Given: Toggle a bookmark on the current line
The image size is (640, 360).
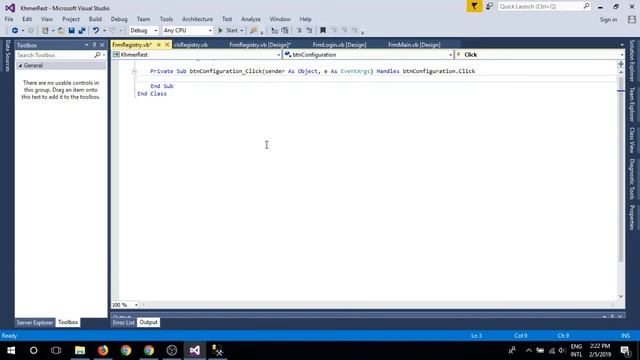Looking at the screenshot, I should click(323, 31).
